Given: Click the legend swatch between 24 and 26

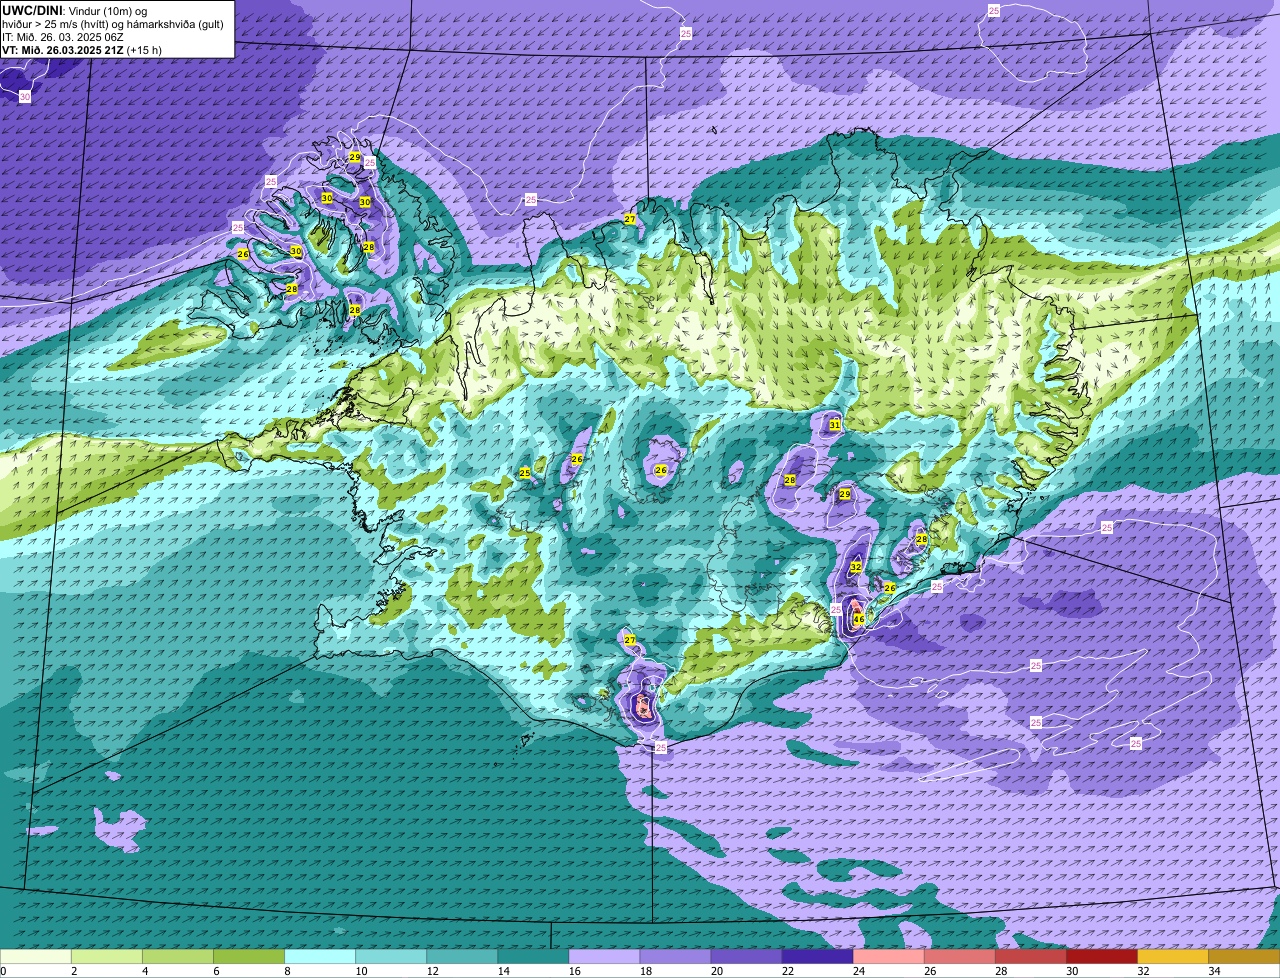Looking at the screenshot, I should point(888,956).
